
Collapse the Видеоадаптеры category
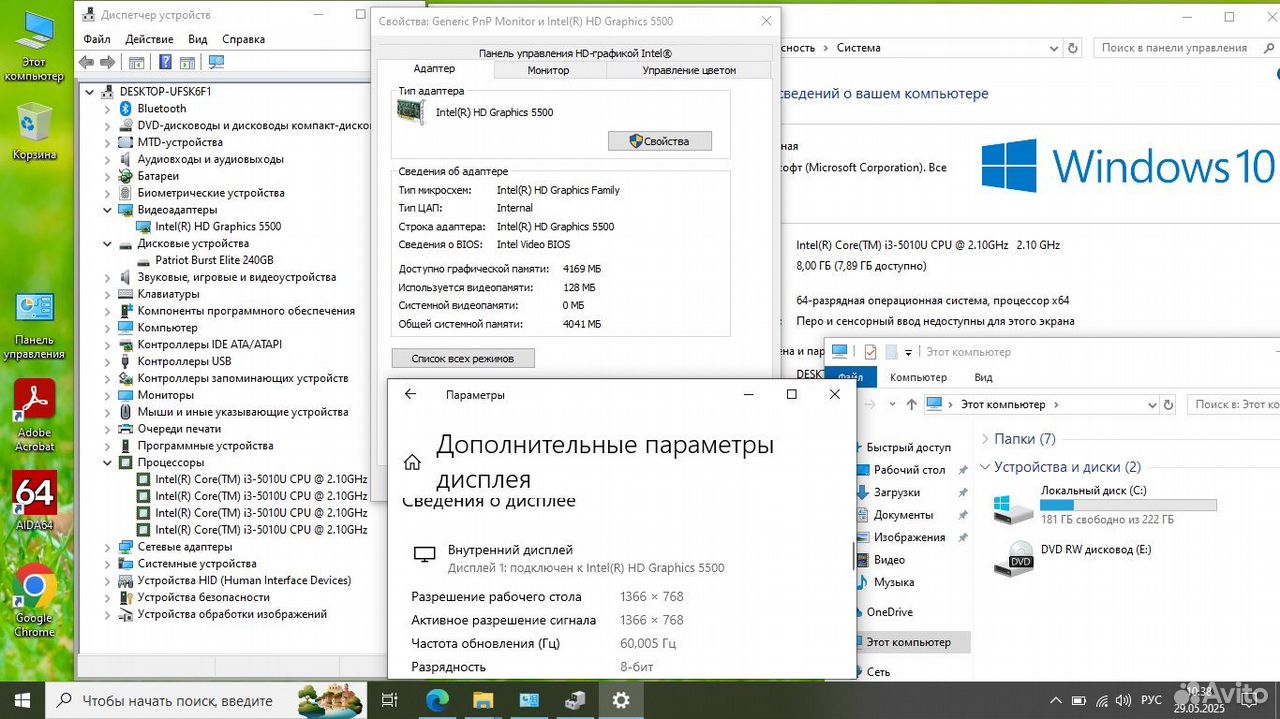[x=108, y=210]
